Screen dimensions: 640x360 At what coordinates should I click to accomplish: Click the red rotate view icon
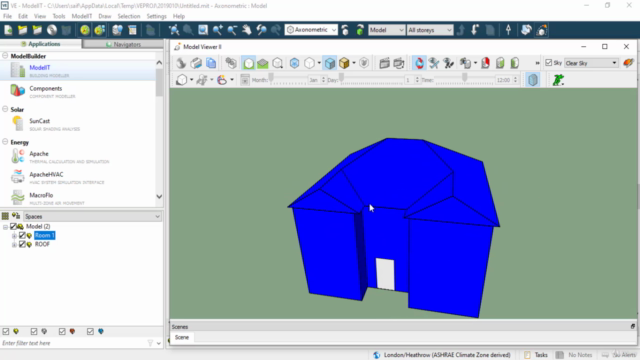(419, 63)
